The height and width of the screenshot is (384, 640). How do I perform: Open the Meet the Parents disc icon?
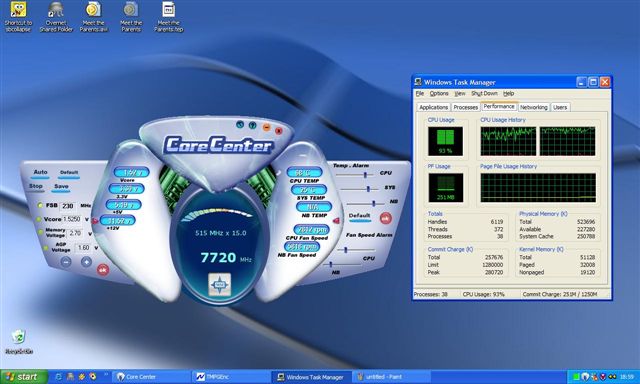tap(131, 17)
